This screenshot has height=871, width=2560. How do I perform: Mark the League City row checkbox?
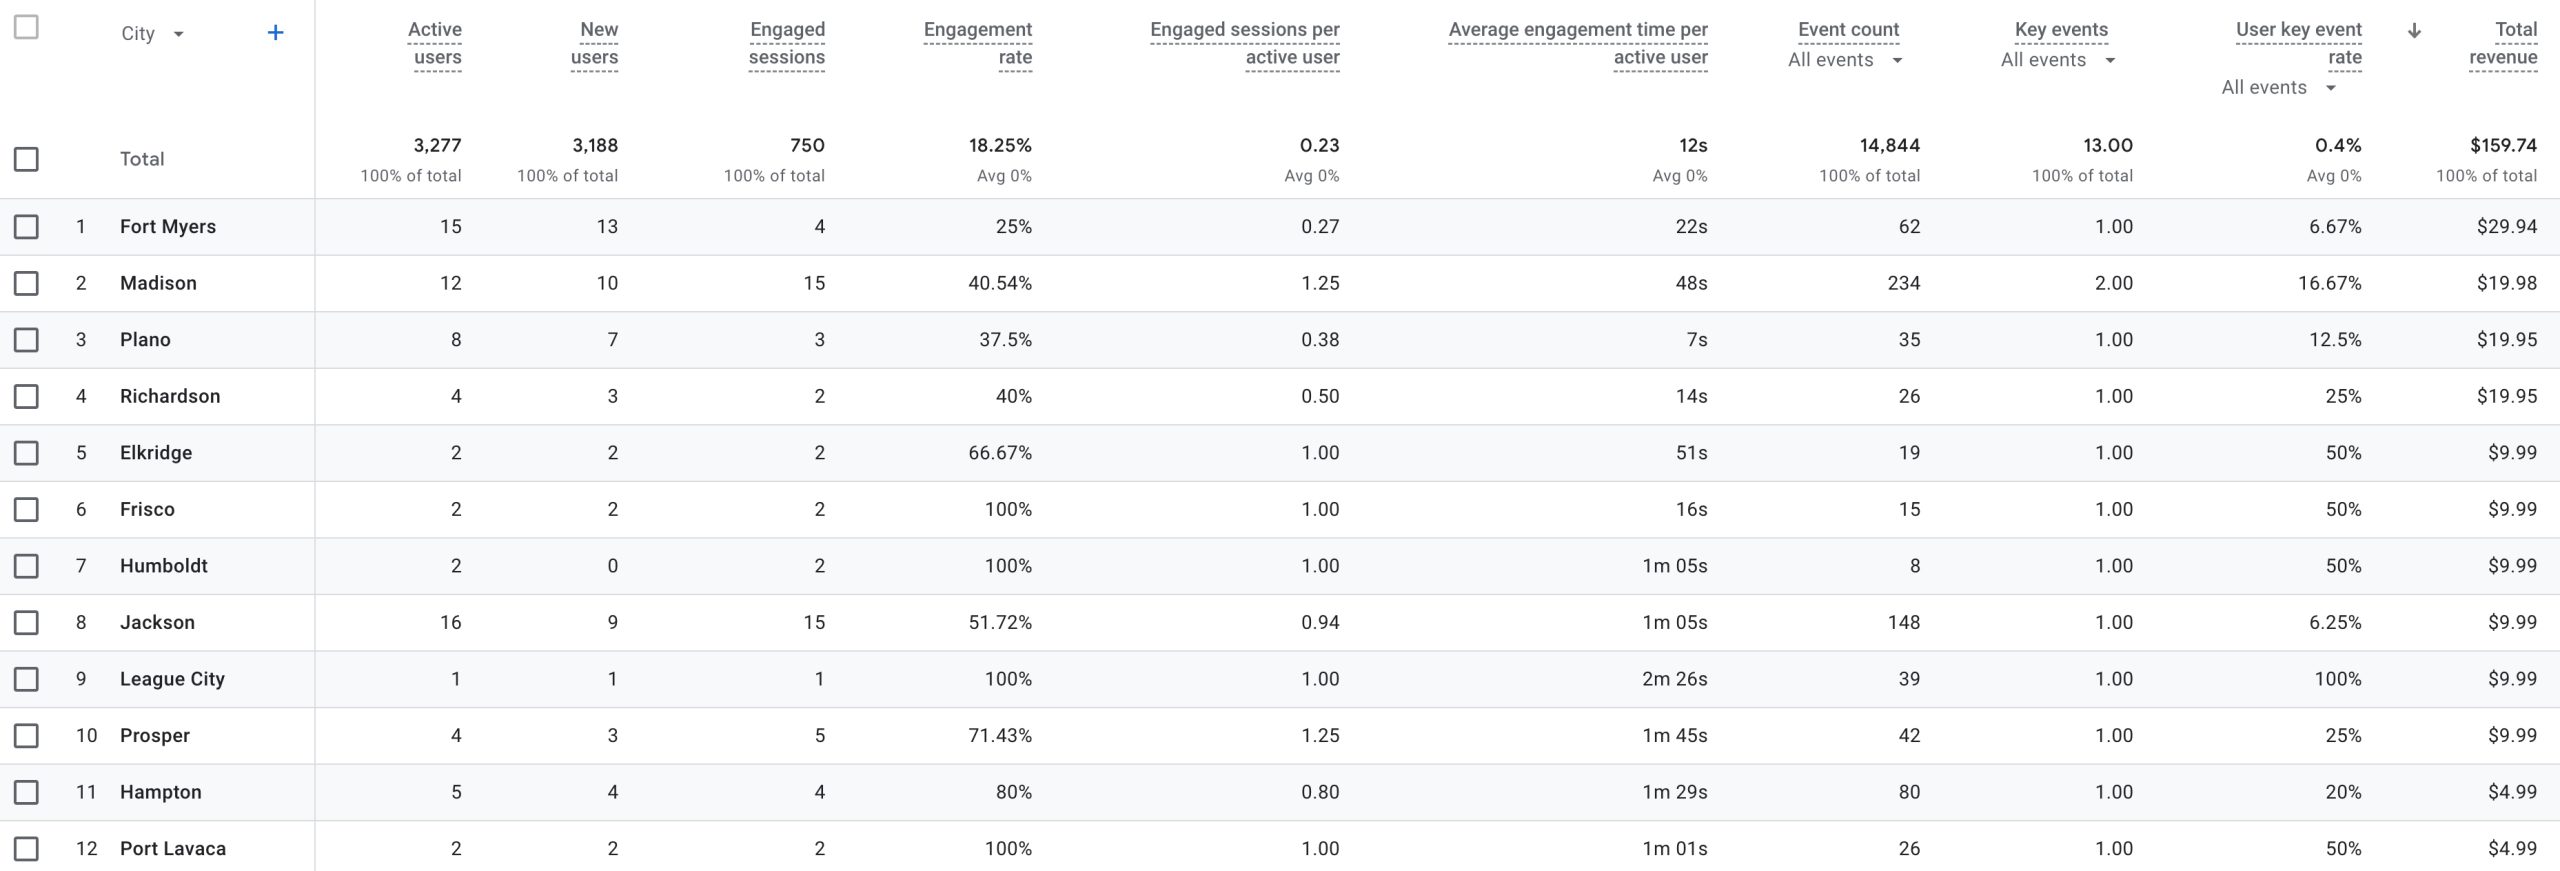click(x=26, y=679)
